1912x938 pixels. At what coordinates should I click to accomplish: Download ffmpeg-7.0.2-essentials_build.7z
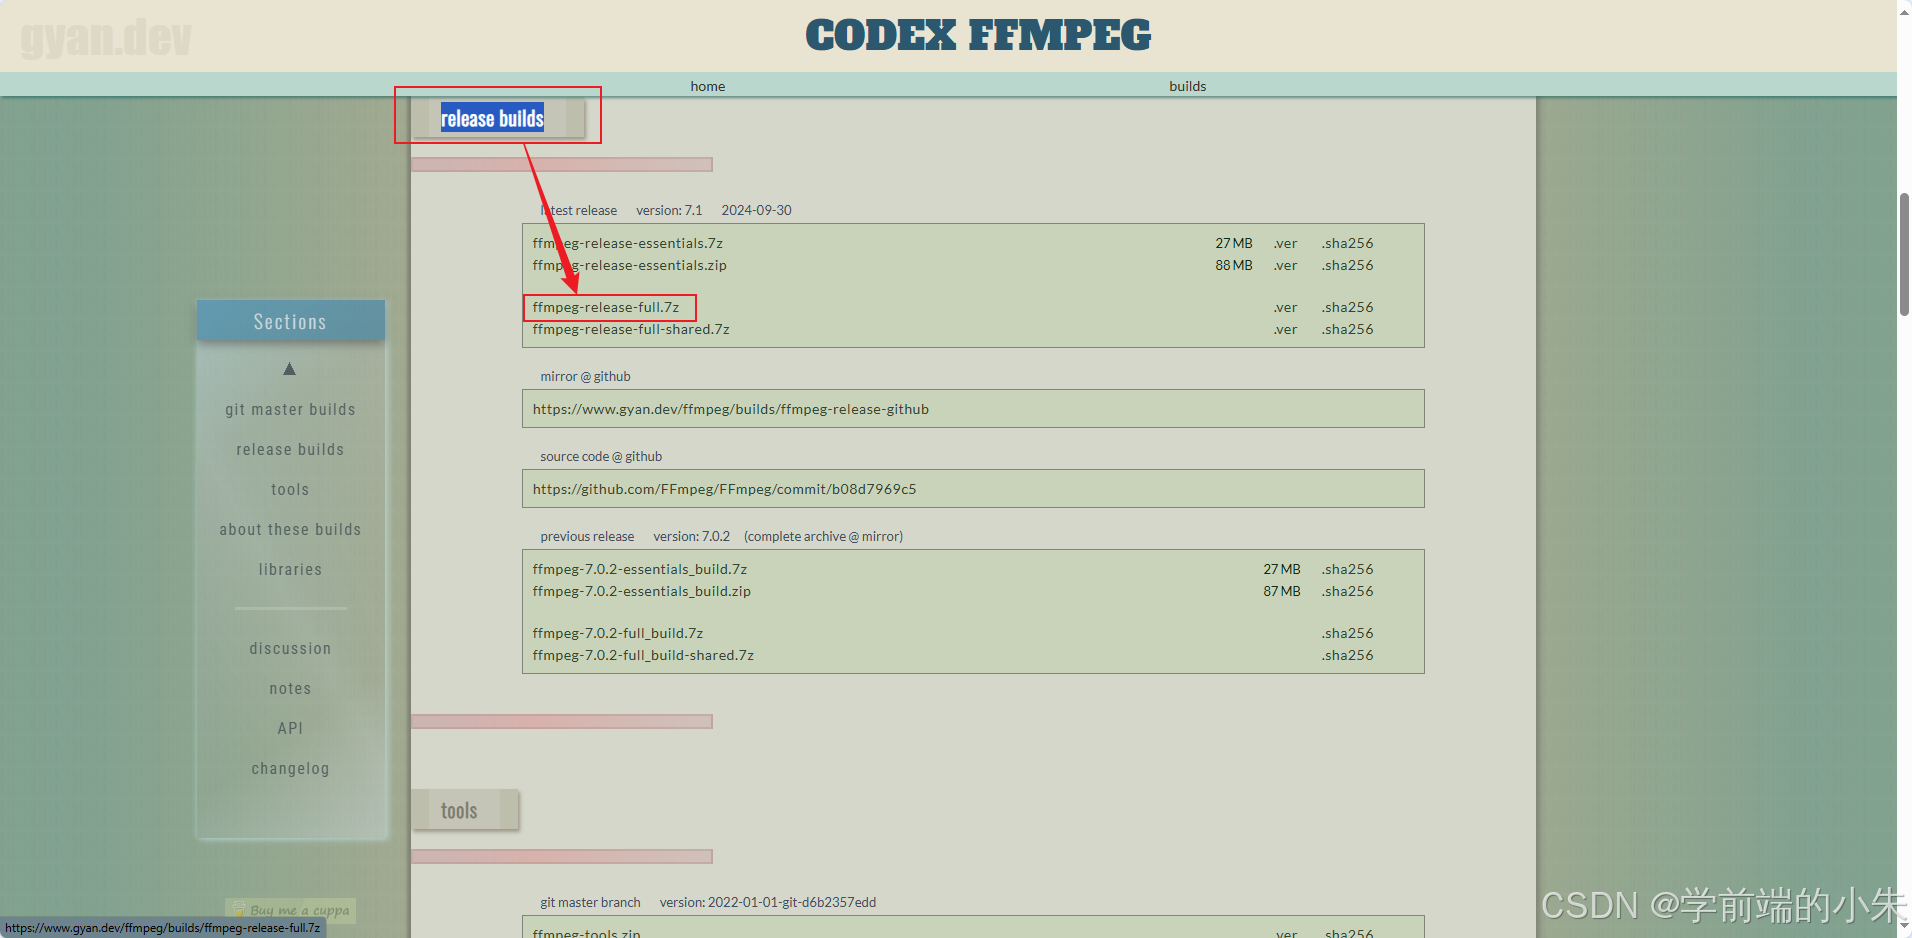(639, 569)
